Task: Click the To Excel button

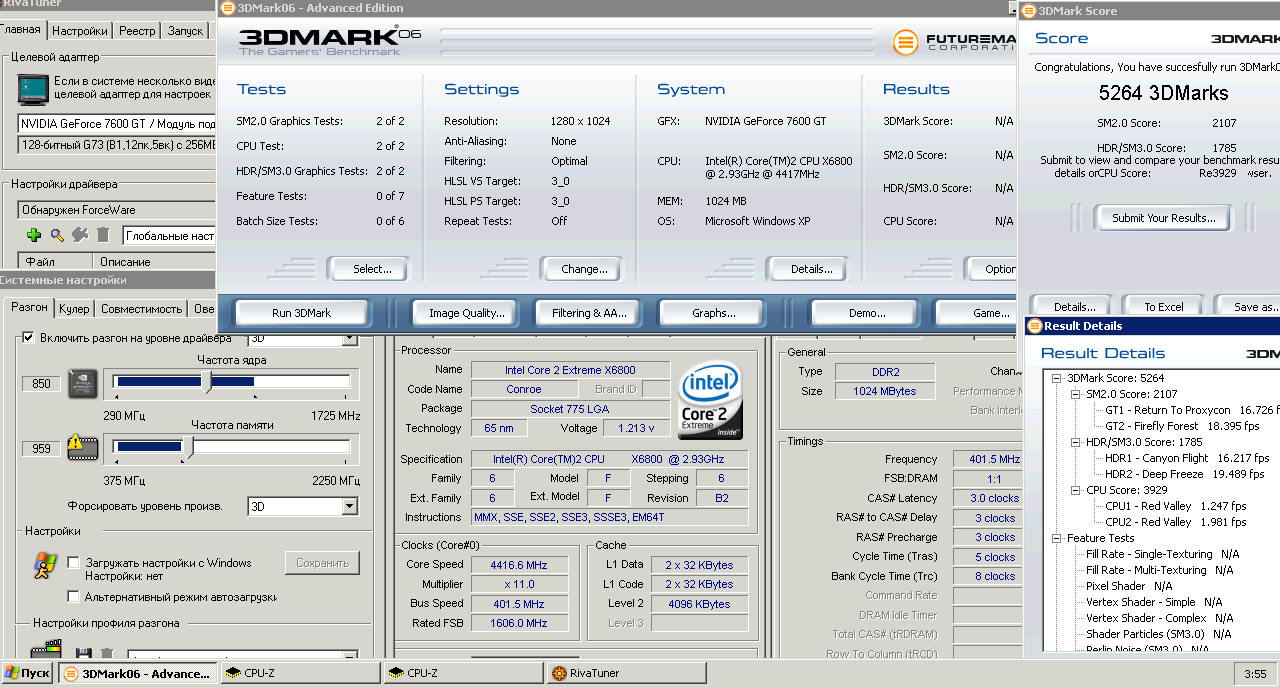Action: tap(1164, 307)
